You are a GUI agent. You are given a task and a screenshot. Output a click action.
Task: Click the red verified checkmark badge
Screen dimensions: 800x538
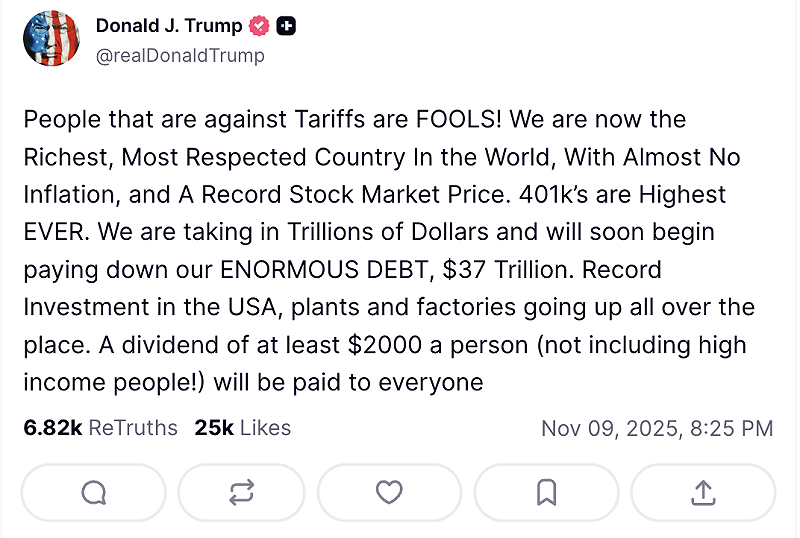coord(260,27)
